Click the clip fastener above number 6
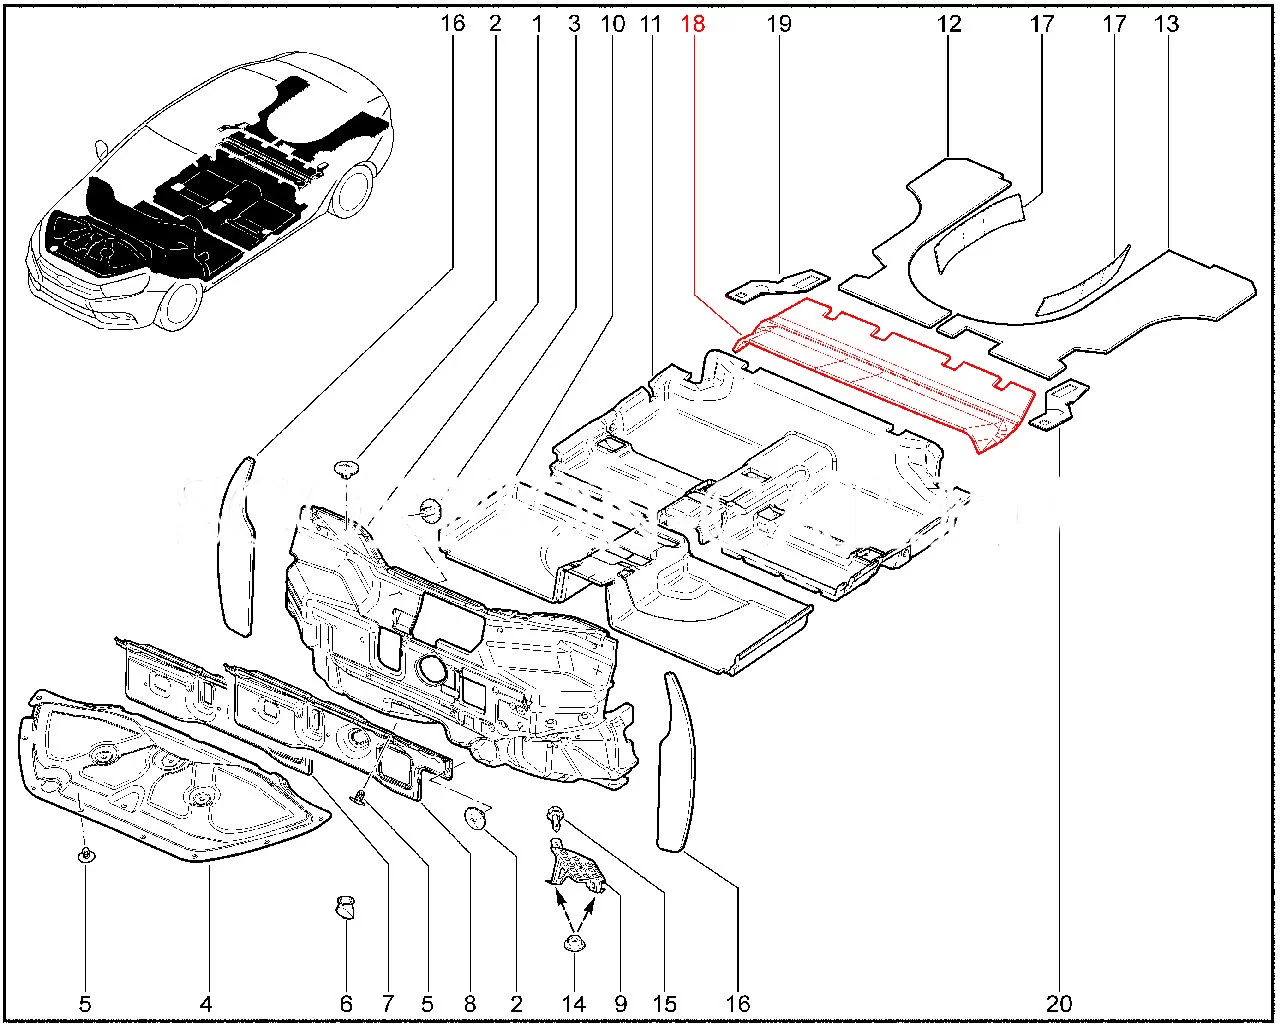1280x1024 pixels. coord(346,909)
